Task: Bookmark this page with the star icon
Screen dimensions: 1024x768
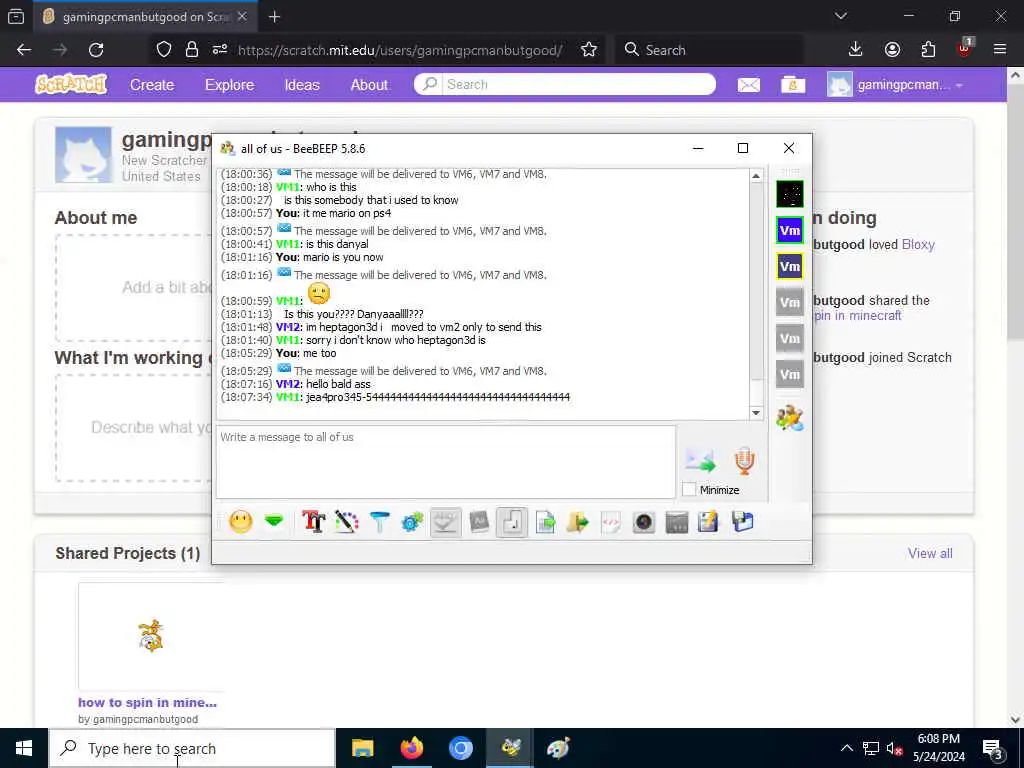Action: [x=588, y=50]
